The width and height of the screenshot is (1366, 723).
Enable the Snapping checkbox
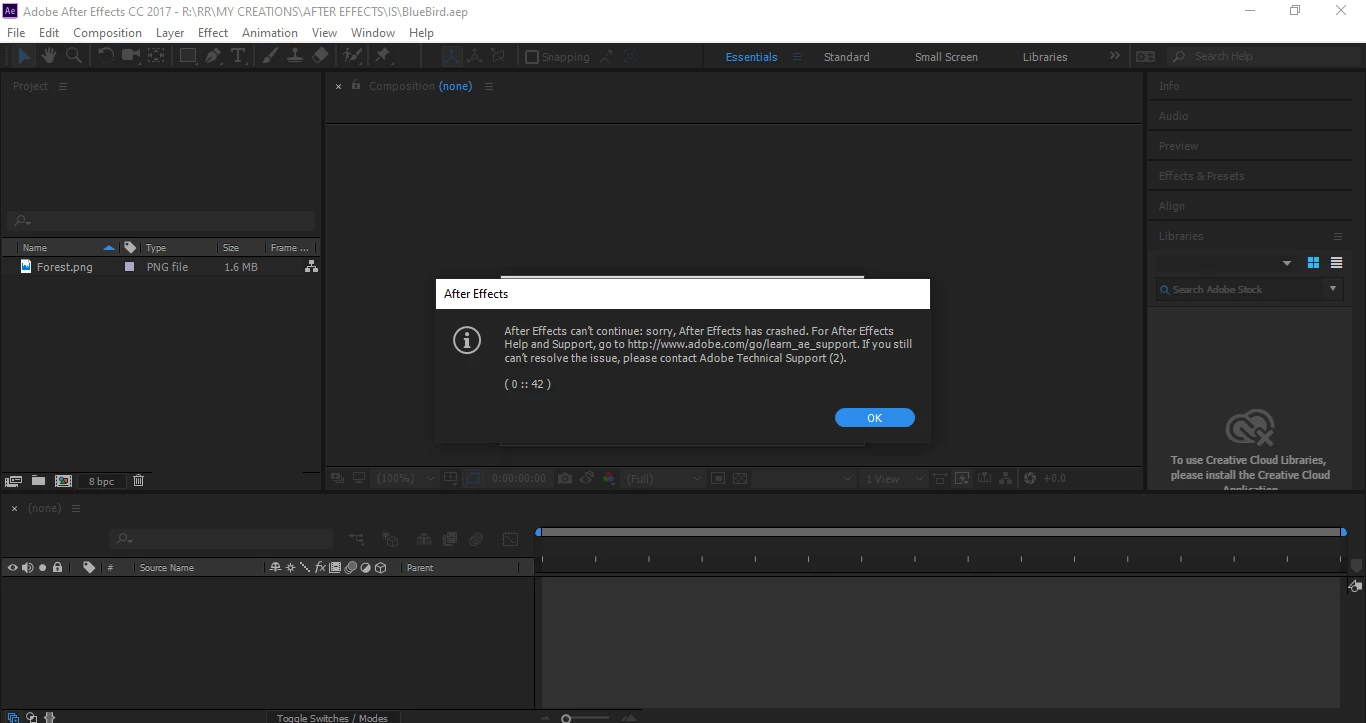tap(532, 57)
